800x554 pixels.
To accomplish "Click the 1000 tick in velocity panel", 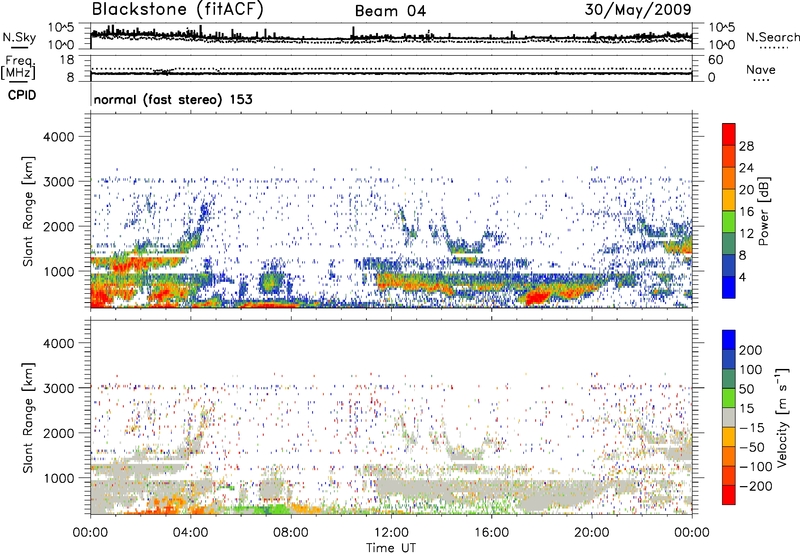I will pyautogui.click(x=59, y=478).
